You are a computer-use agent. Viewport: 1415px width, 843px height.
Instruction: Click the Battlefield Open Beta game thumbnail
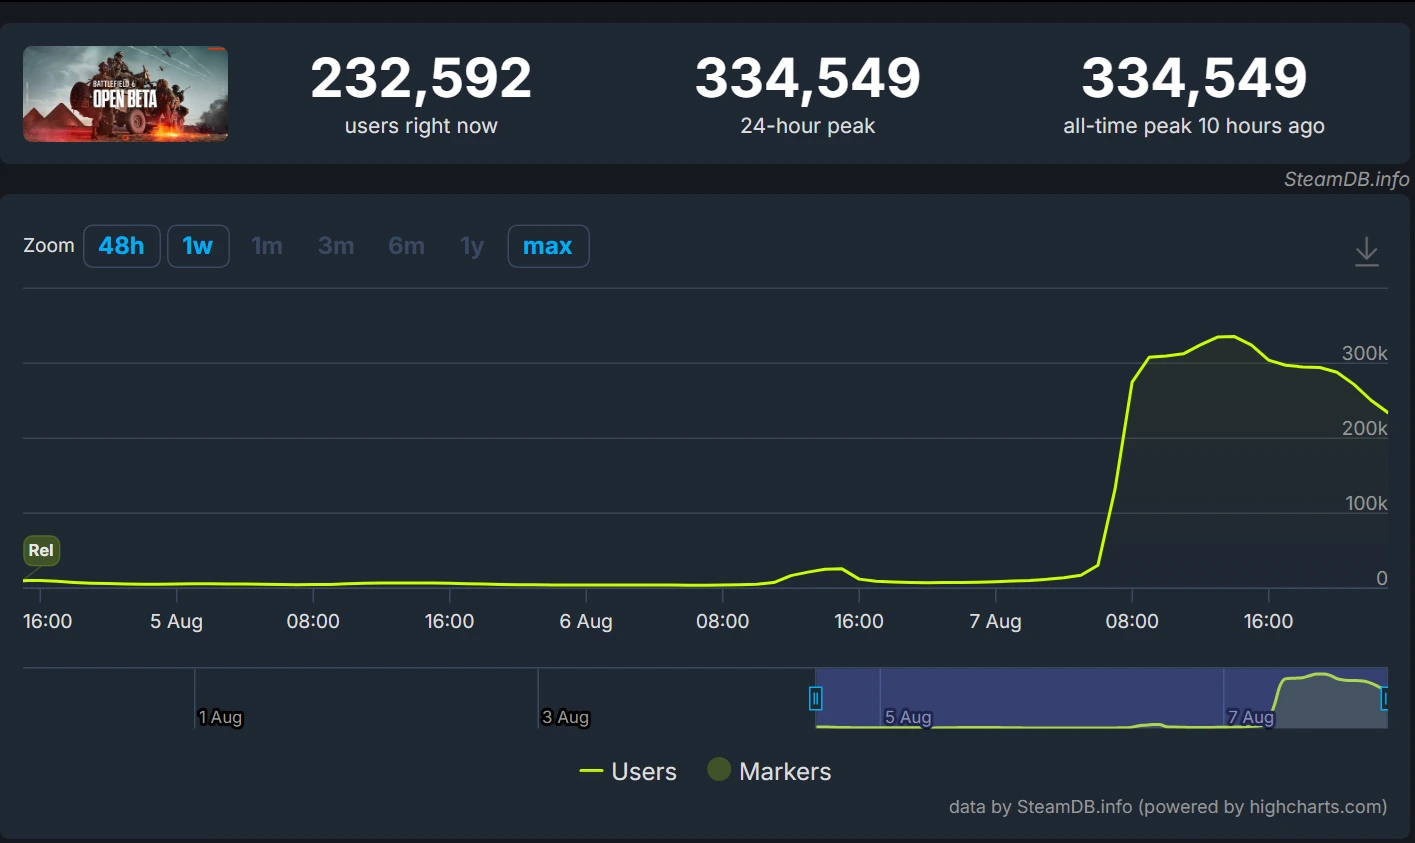(125, 94)
